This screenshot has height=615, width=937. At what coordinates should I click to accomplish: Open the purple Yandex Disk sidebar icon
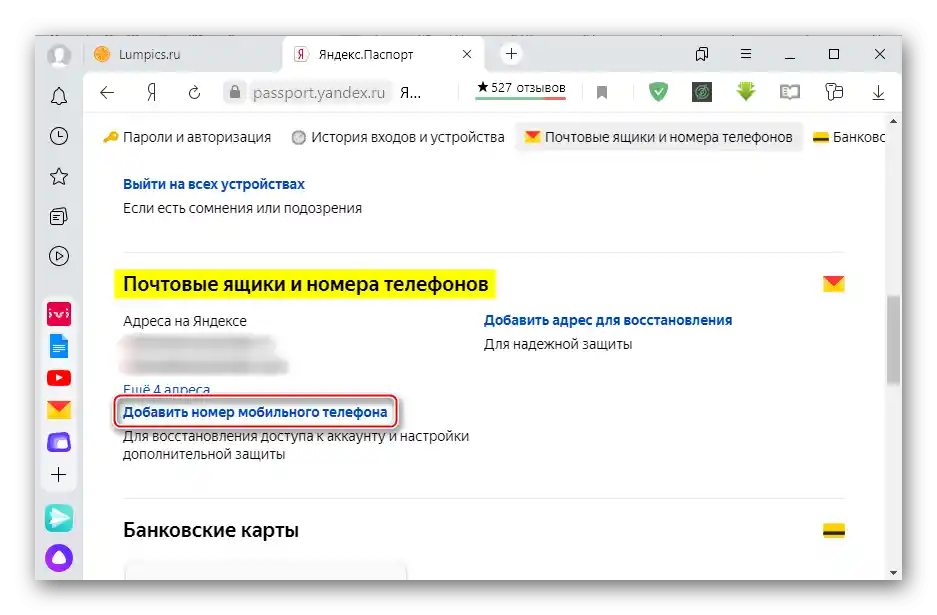coord(59,442)
